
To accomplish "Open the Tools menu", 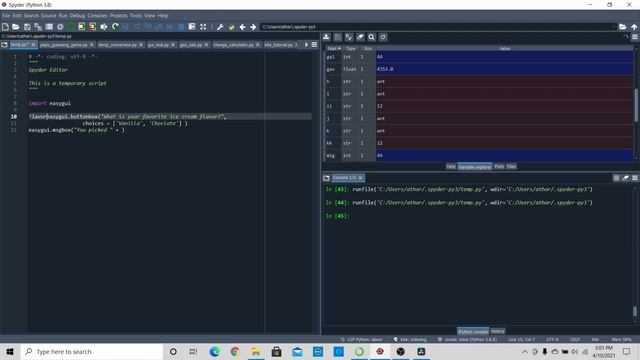I will (x=136, y=16).
